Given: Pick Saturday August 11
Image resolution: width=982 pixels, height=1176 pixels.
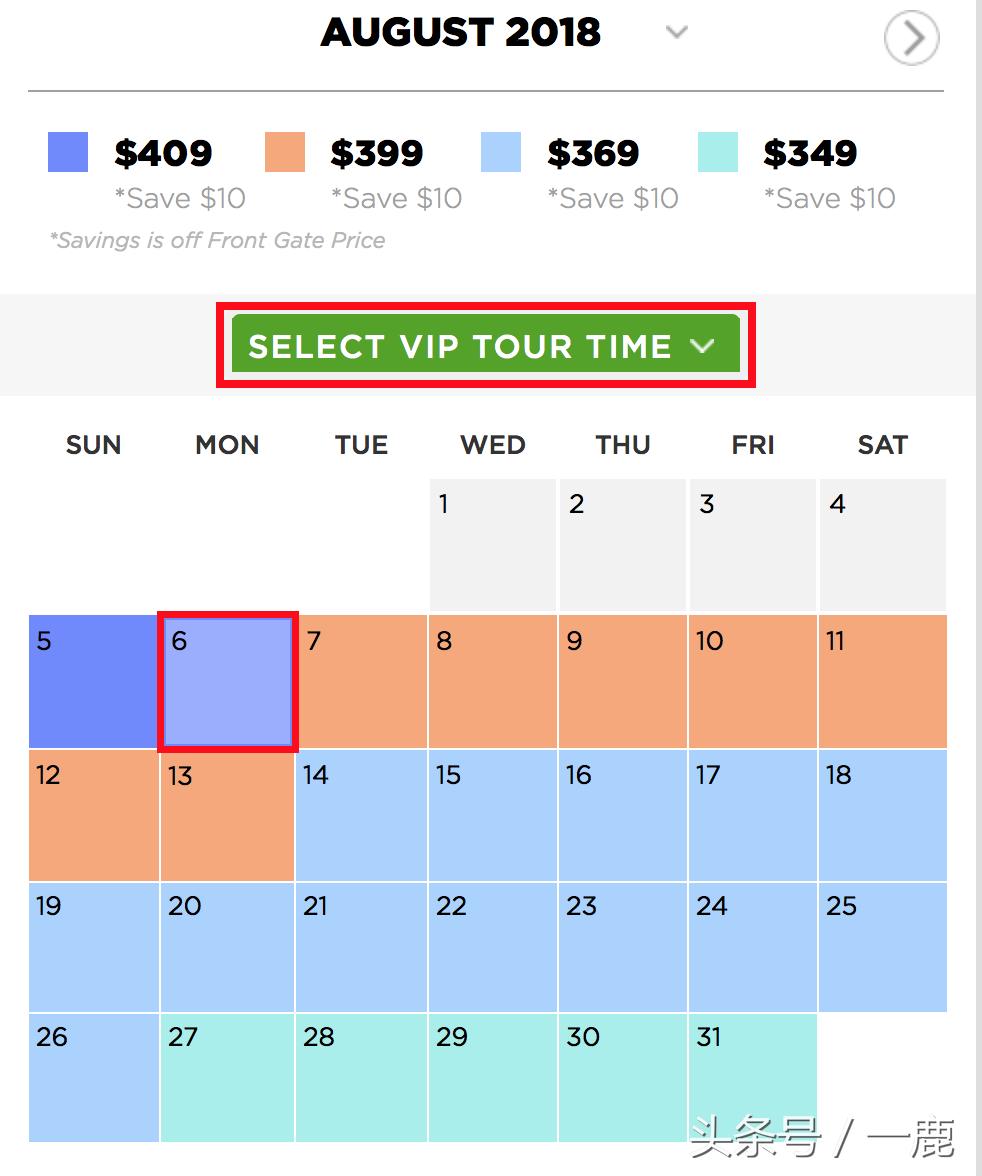Looking at the screenshot, I should click(882, 681).
